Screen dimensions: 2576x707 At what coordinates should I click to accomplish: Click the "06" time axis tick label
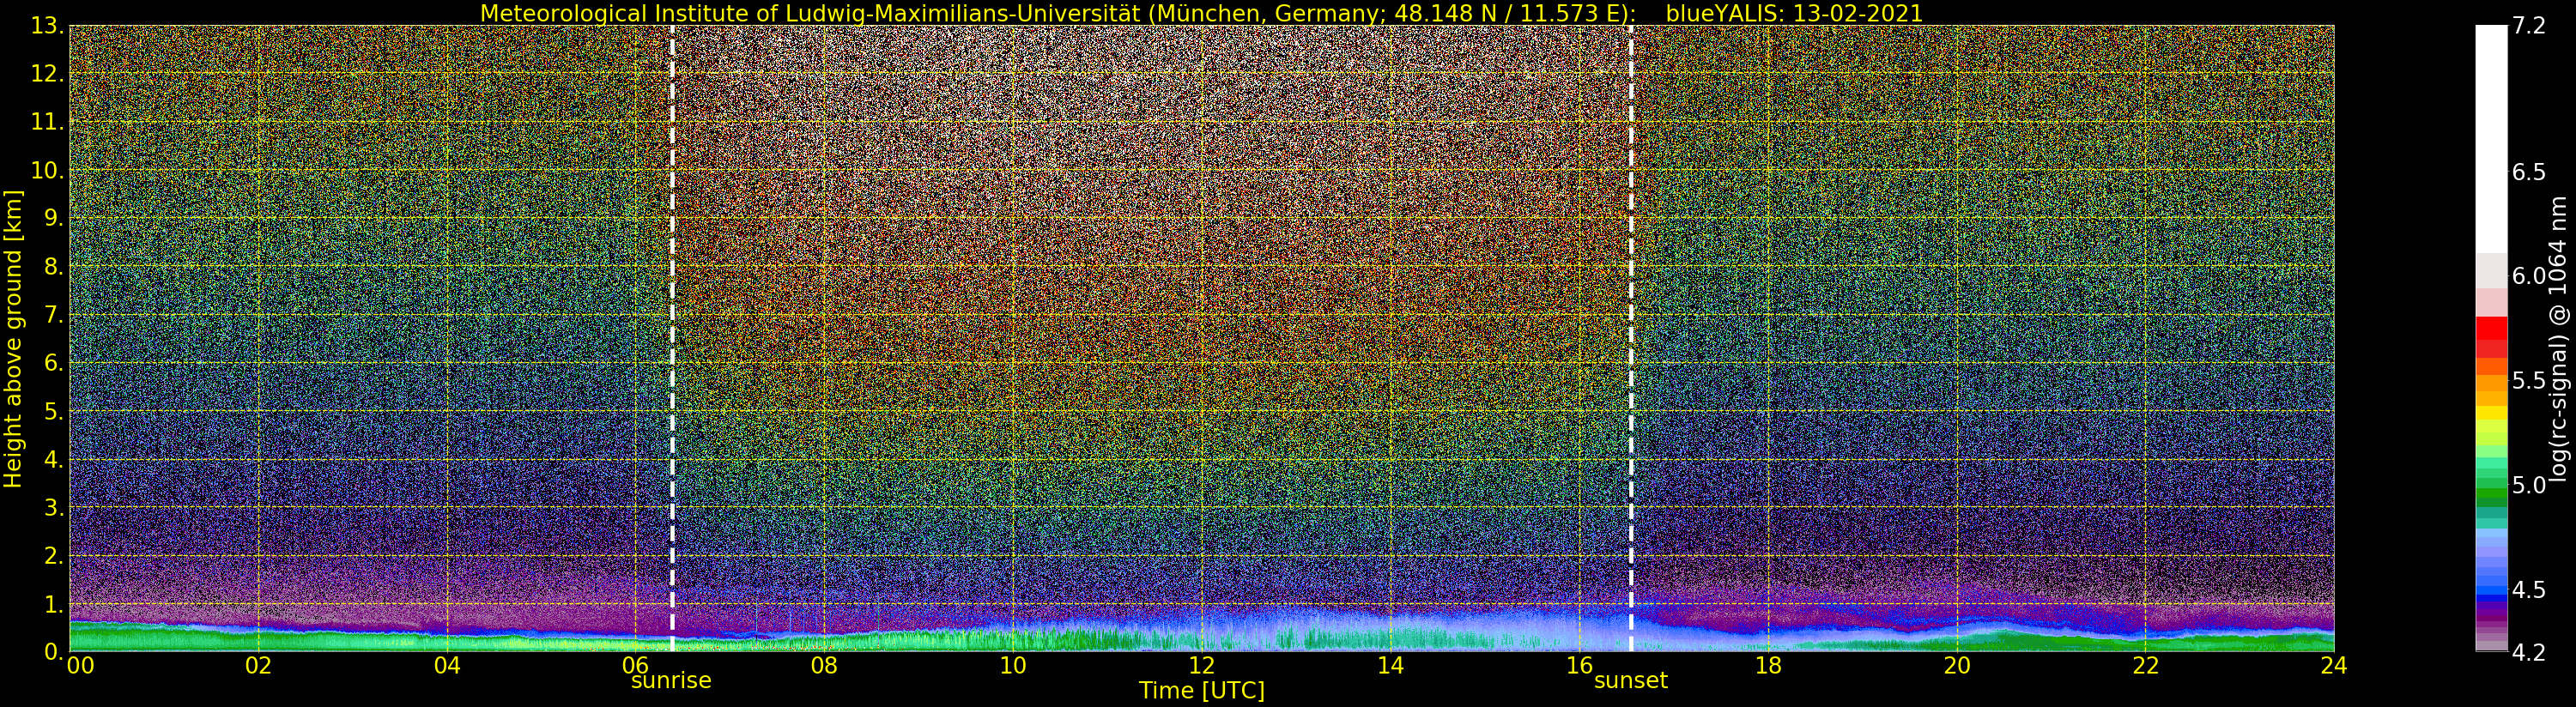(x=636, y=666)
